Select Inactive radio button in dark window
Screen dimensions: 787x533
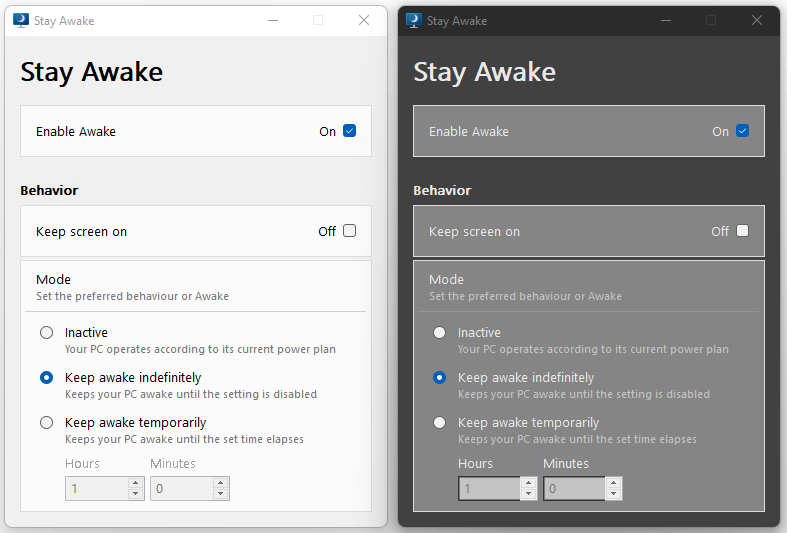click(440, 333)
